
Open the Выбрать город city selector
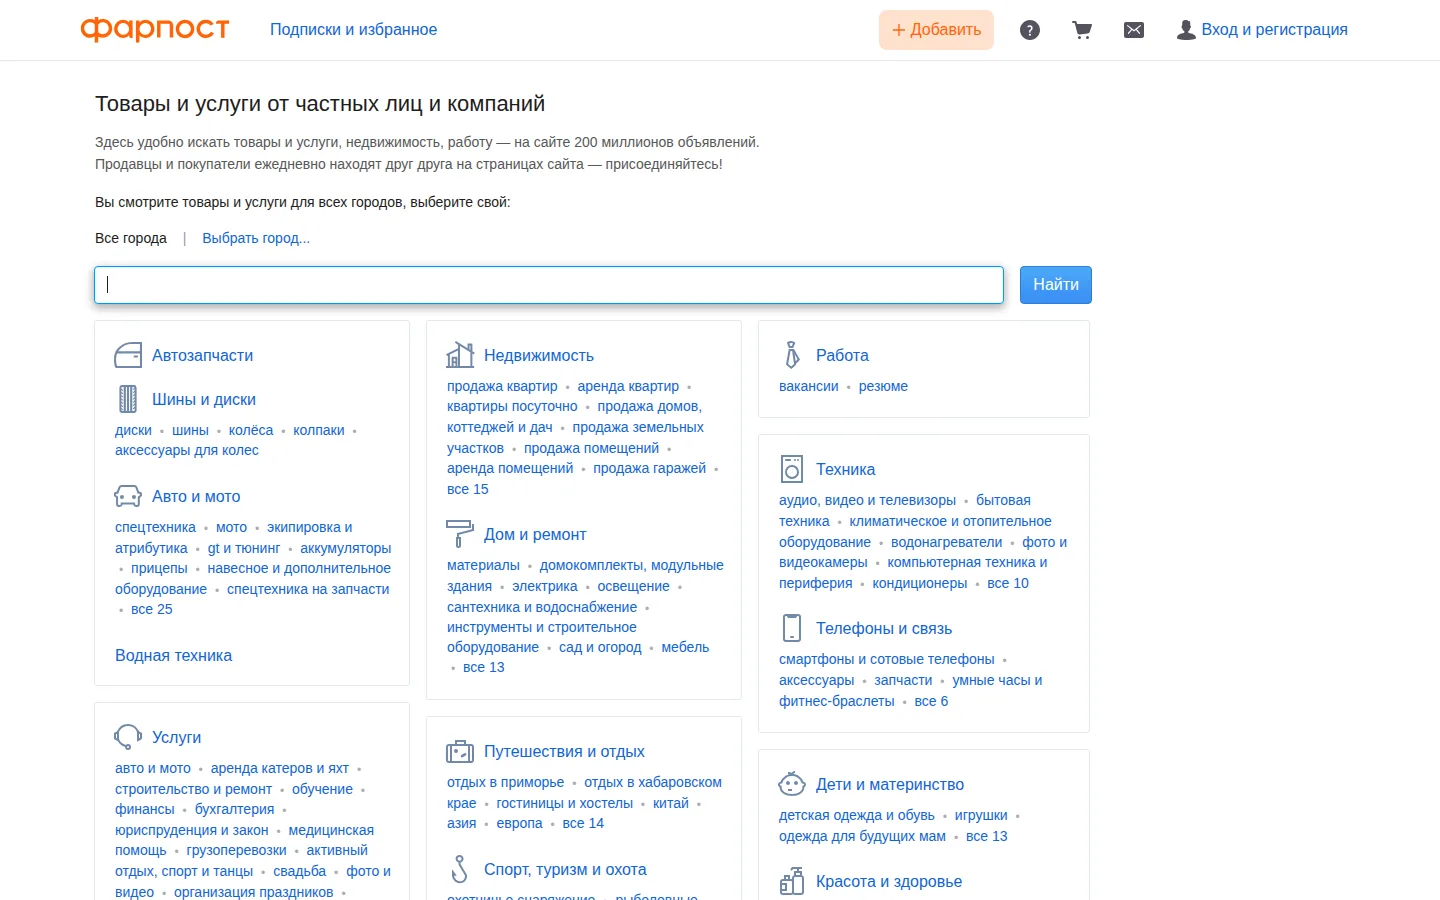point(256,238)
